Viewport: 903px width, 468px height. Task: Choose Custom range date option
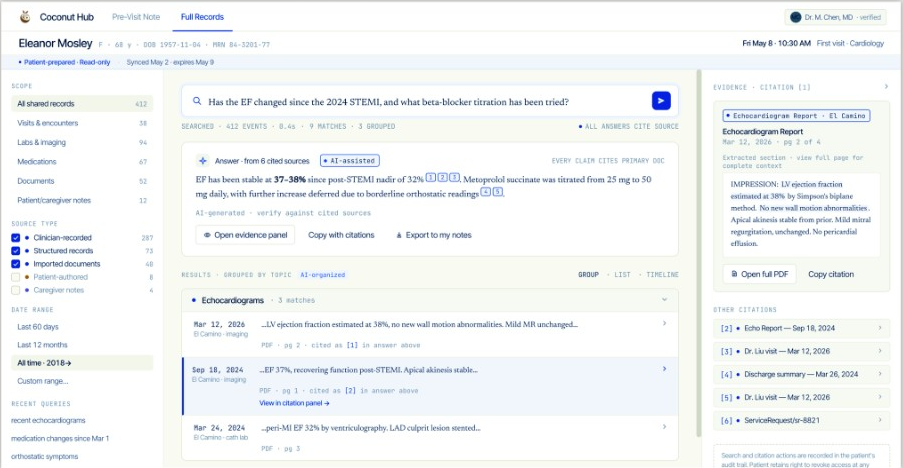[43, 381]
